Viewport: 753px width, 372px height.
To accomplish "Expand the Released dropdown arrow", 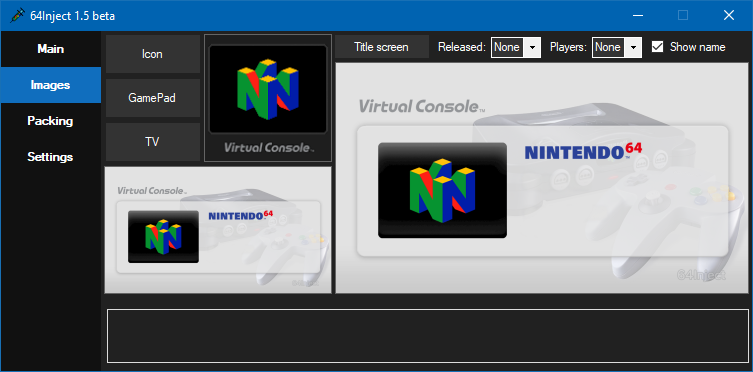I will tap(532, 48).
